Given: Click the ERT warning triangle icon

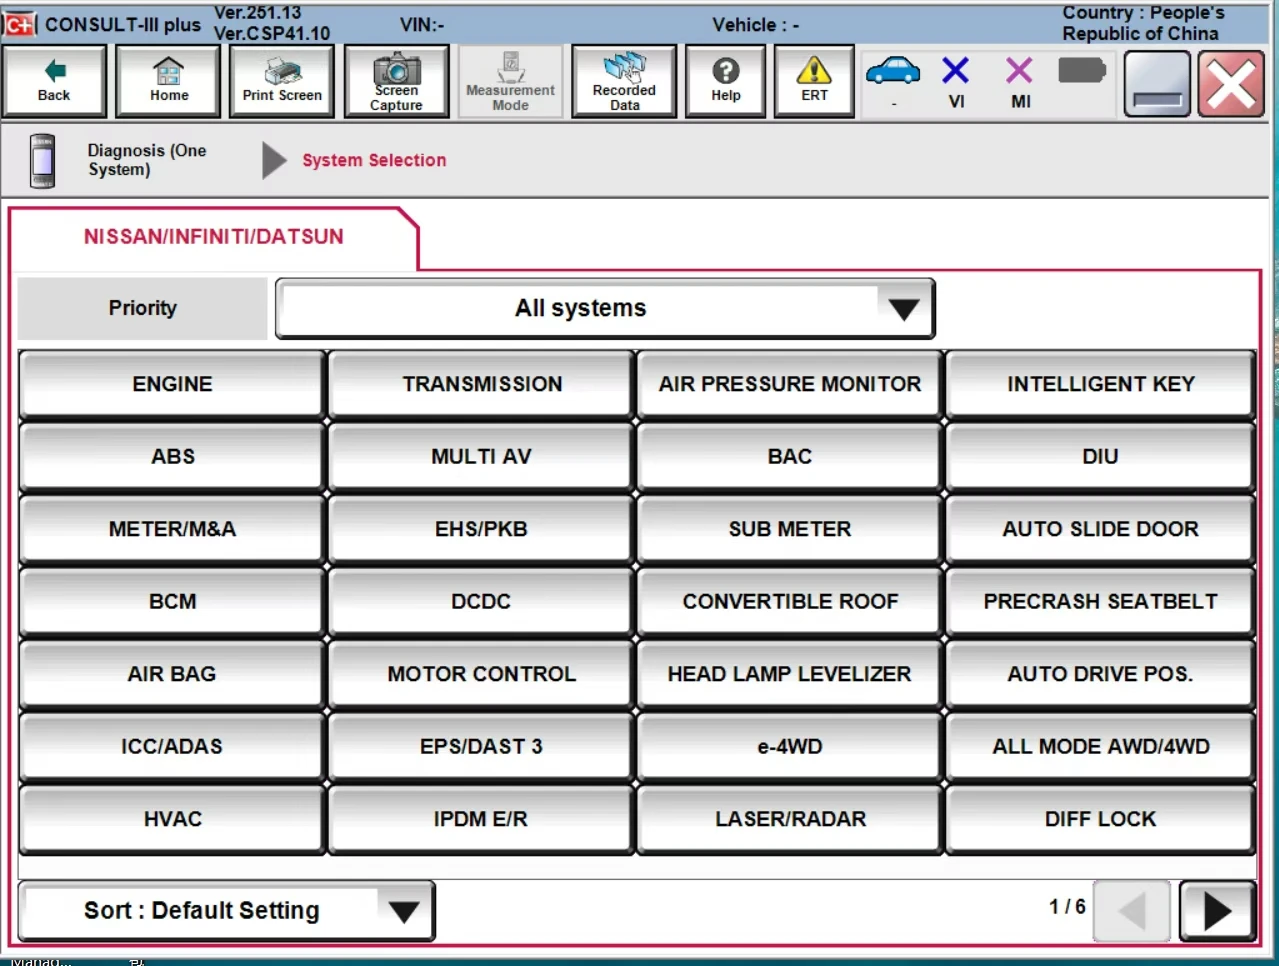Looking at the screenshot, I should click(814, 81).
